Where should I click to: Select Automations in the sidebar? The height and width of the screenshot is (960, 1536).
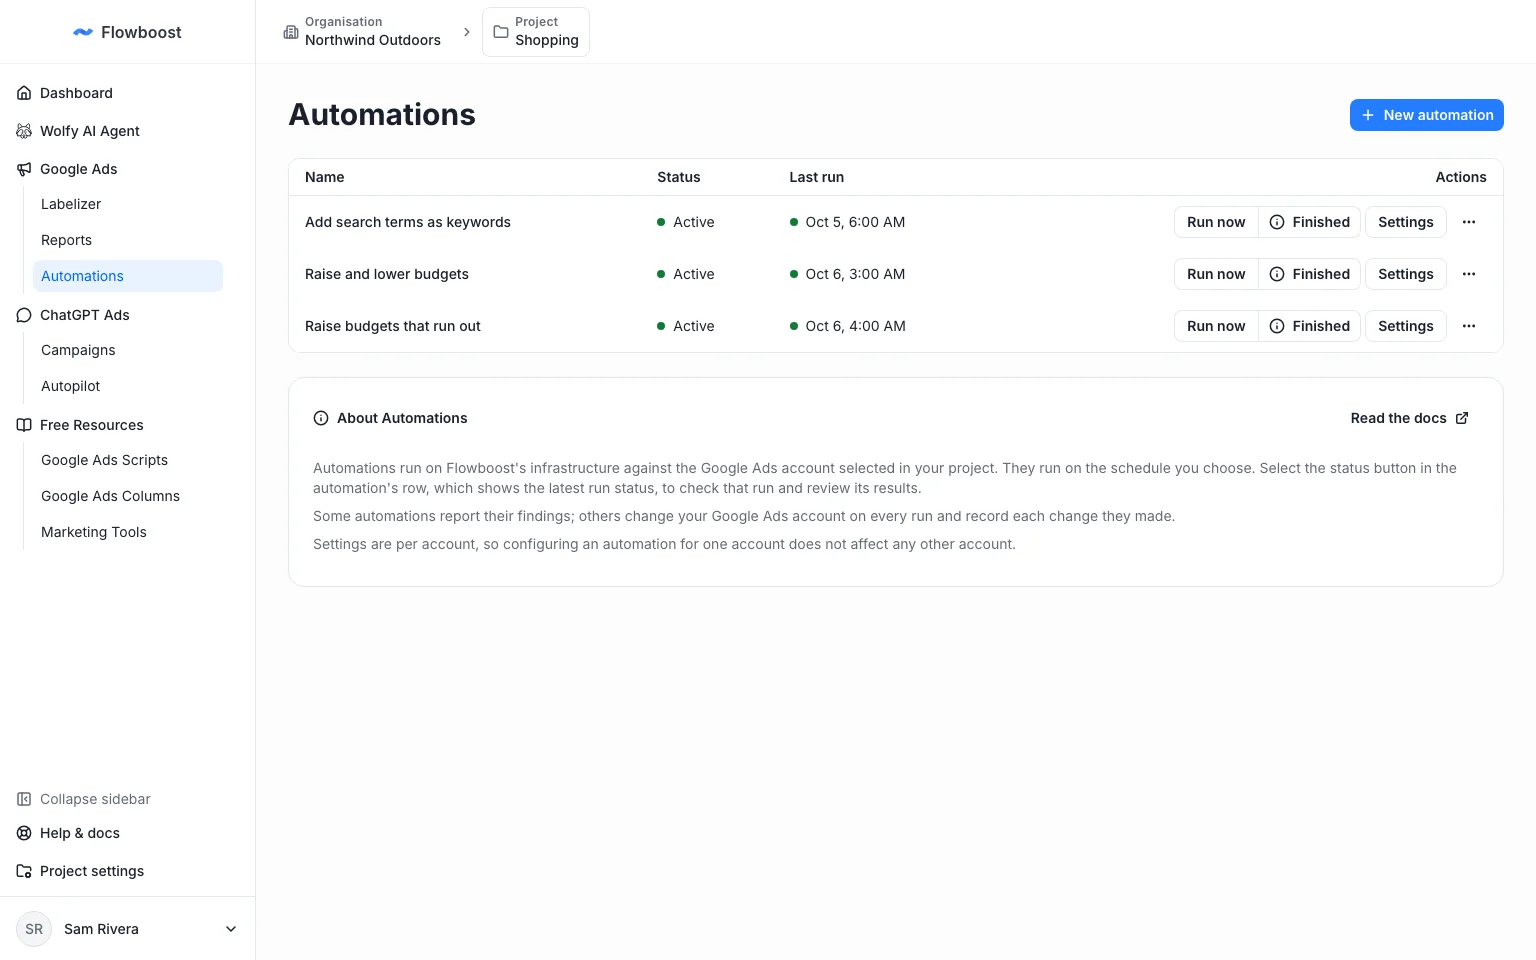click(x=128, y=276)
